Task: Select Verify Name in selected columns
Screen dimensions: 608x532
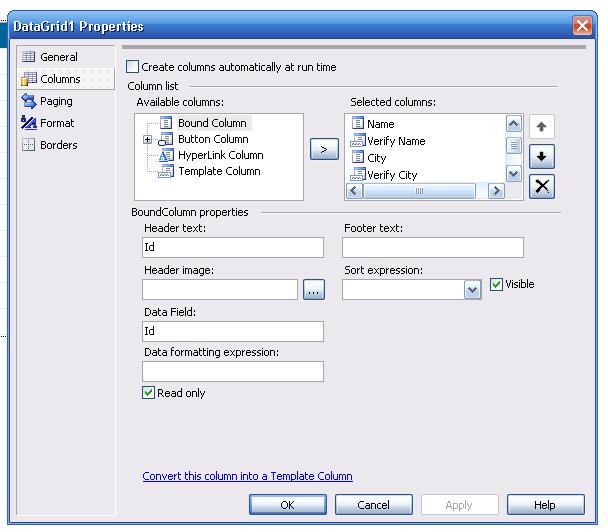Action: click(x=396, y=141)
